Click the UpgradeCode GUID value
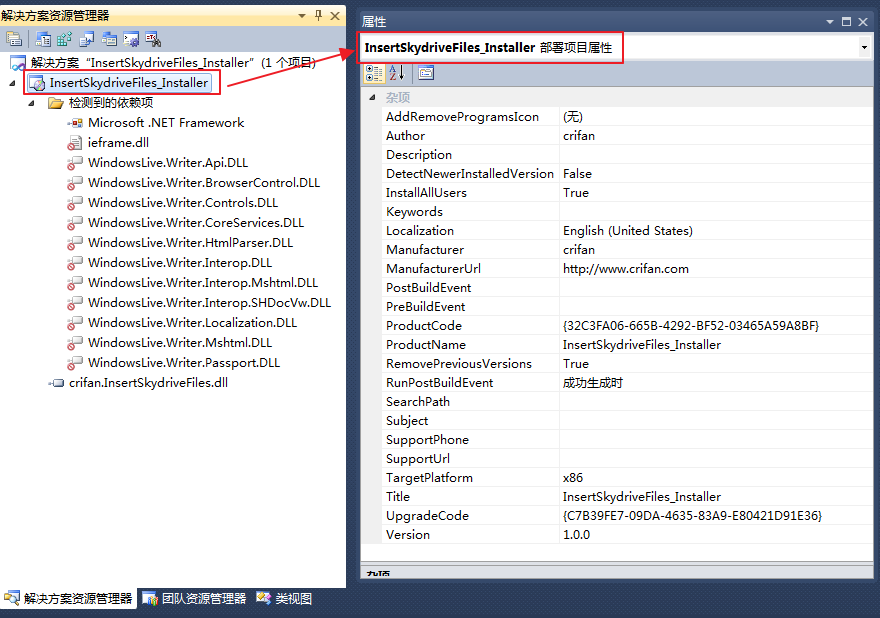This screenshot has height=618, width=880. pos(692,516)
